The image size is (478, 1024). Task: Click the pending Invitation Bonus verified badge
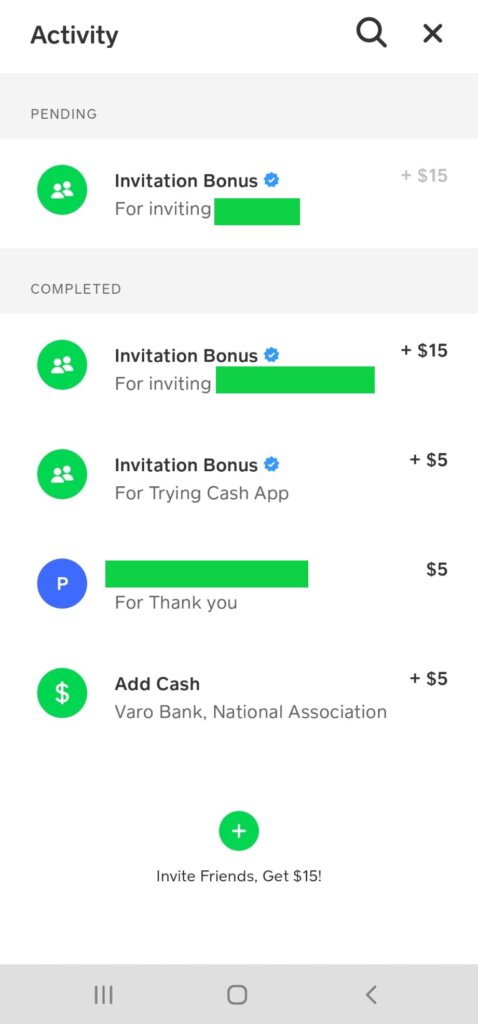(272, 180)
